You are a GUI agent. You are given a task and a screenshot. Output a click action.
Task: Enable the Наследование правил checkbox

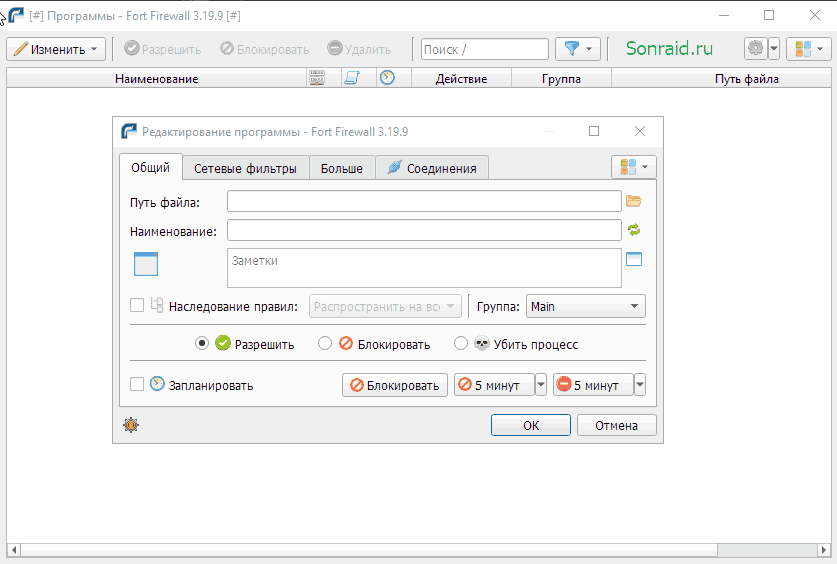point(137,305)
